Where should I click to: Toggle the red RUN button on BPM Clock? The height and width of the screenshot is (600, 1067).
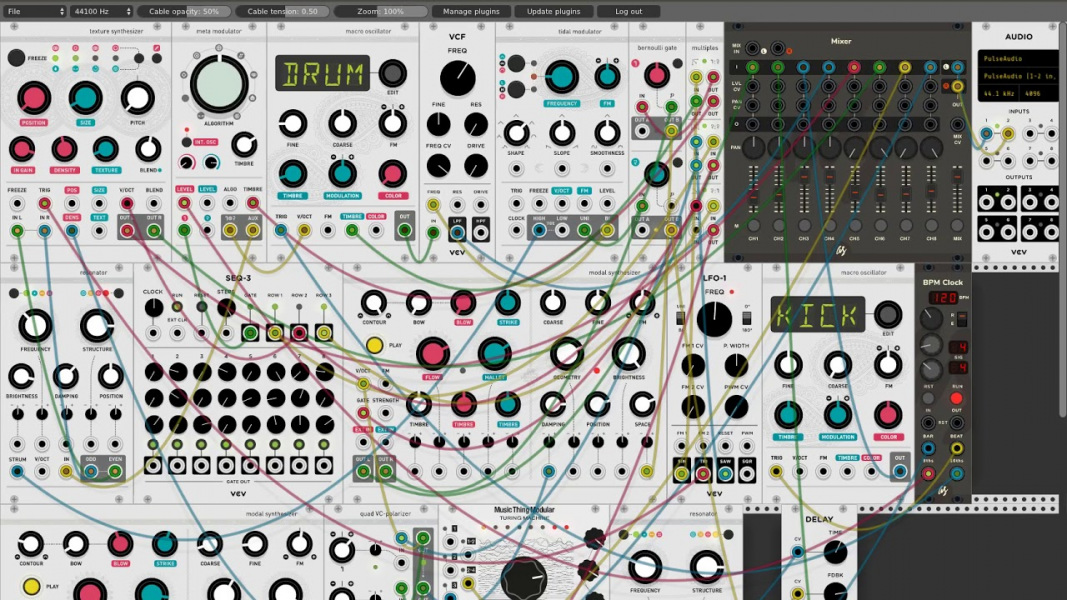956,399
